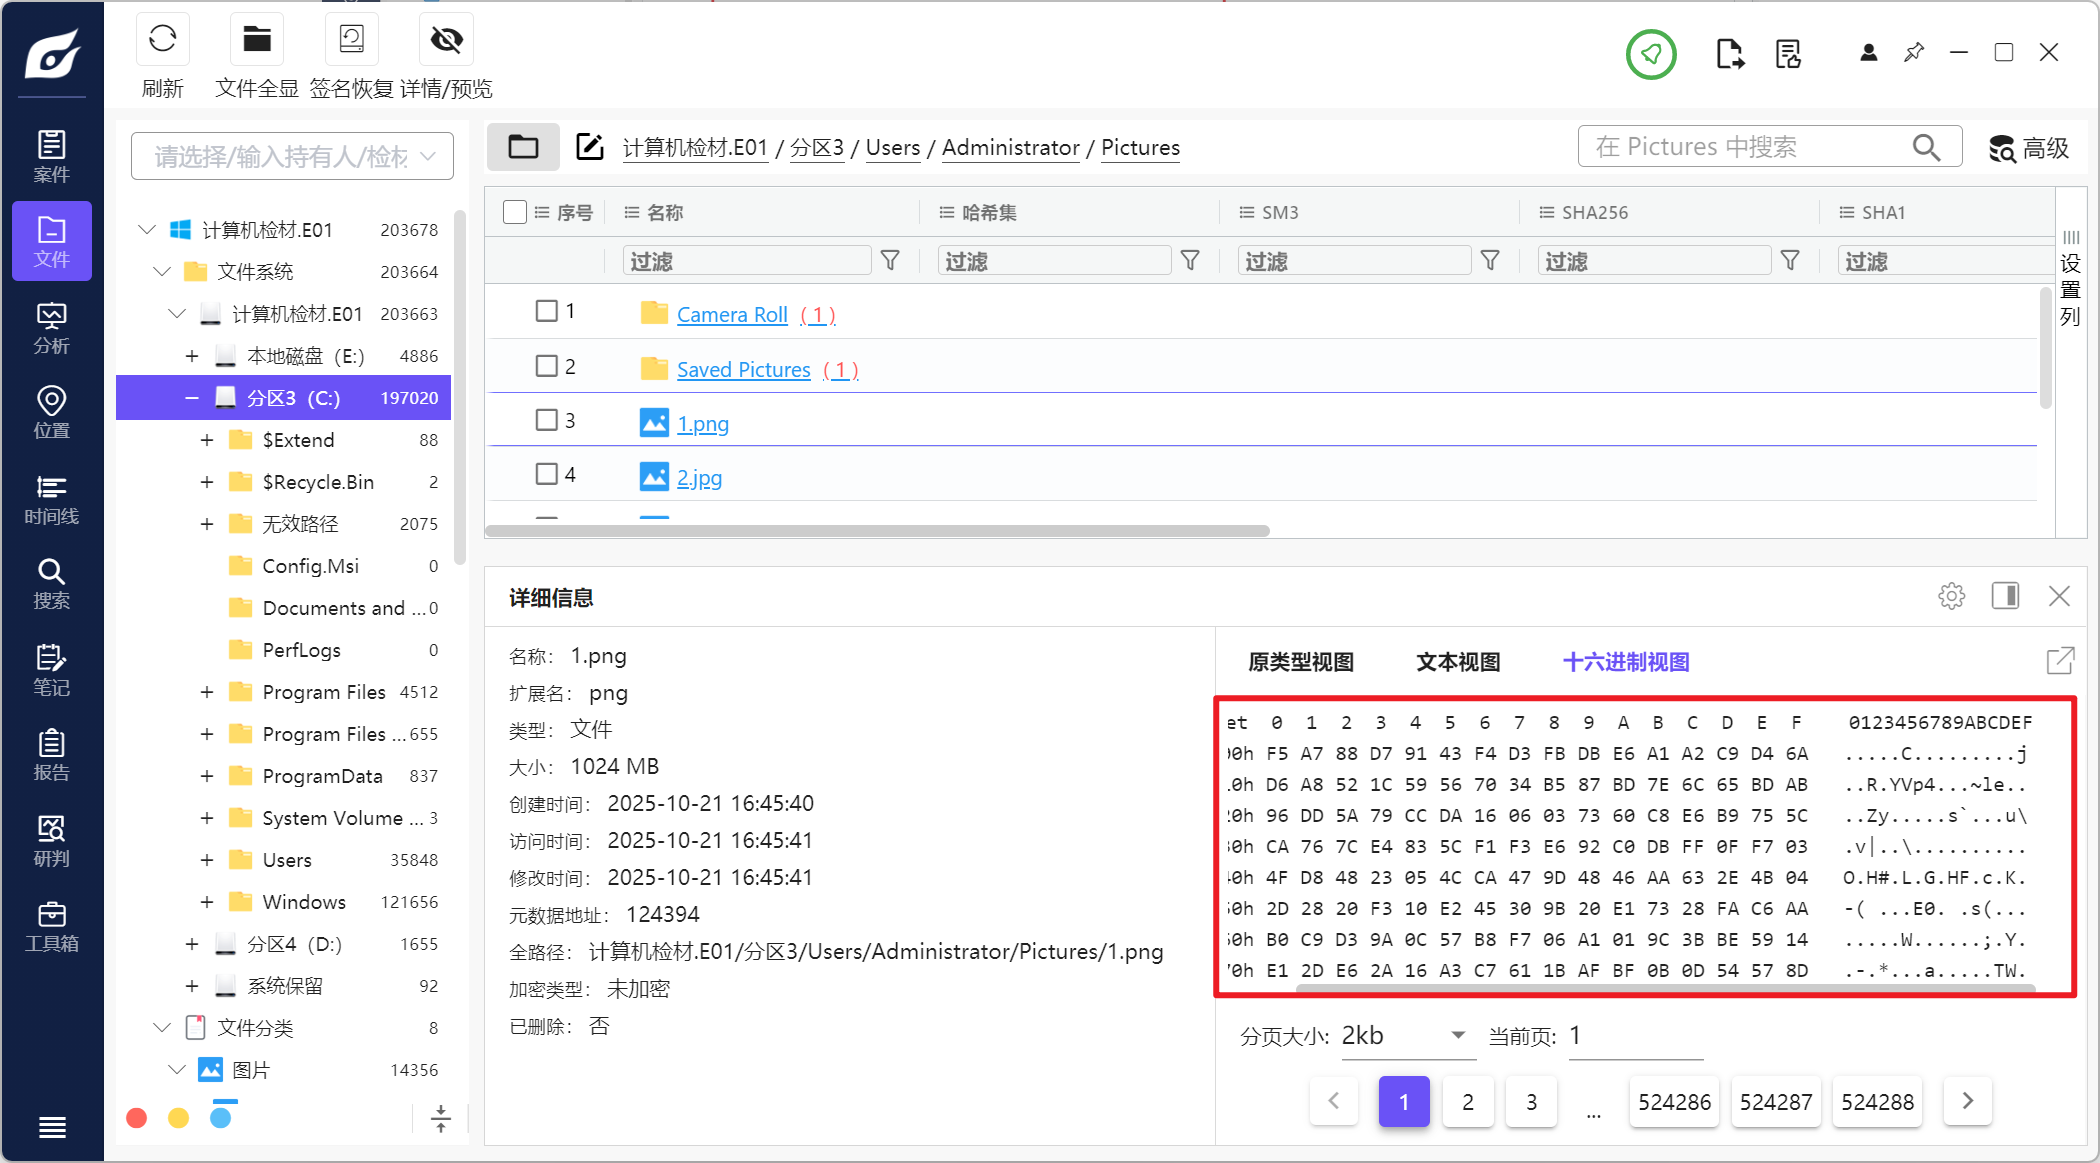
Task: Open the Saved Pictures folder link
Action: 743,370
